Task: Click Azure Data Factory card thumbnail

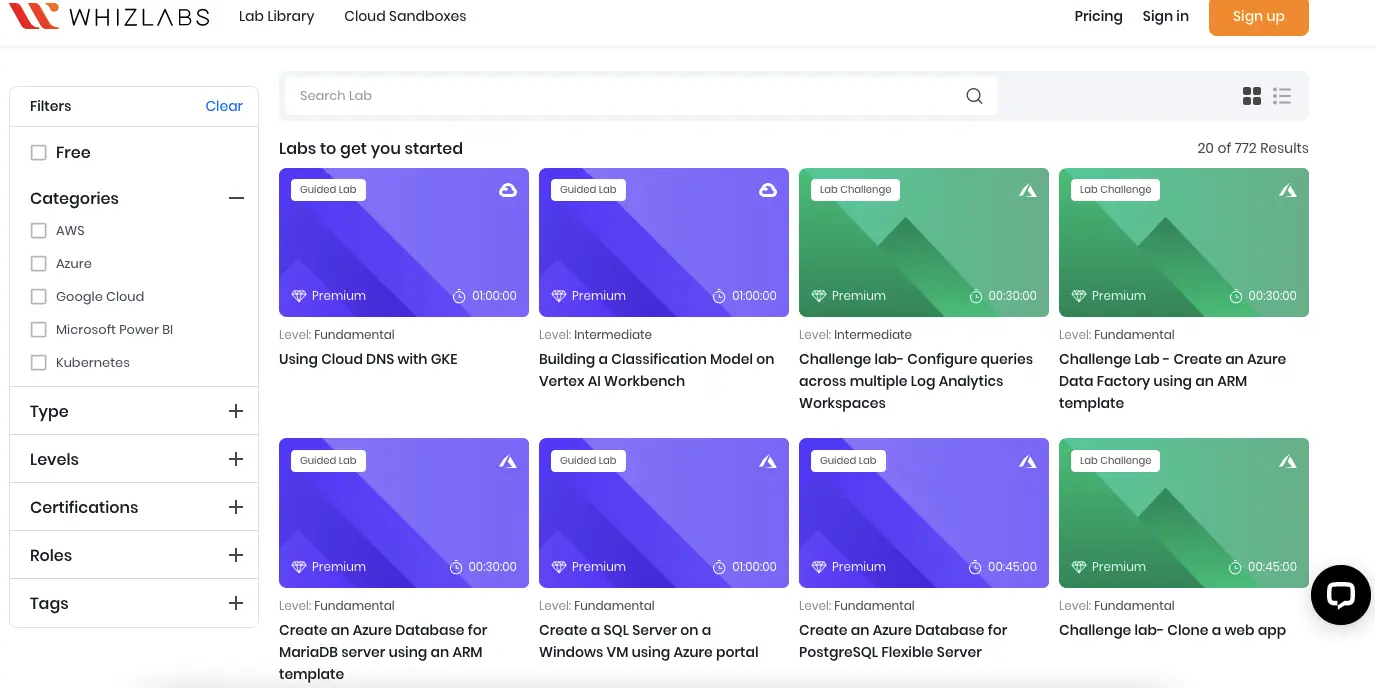Action: [1184, 242]
